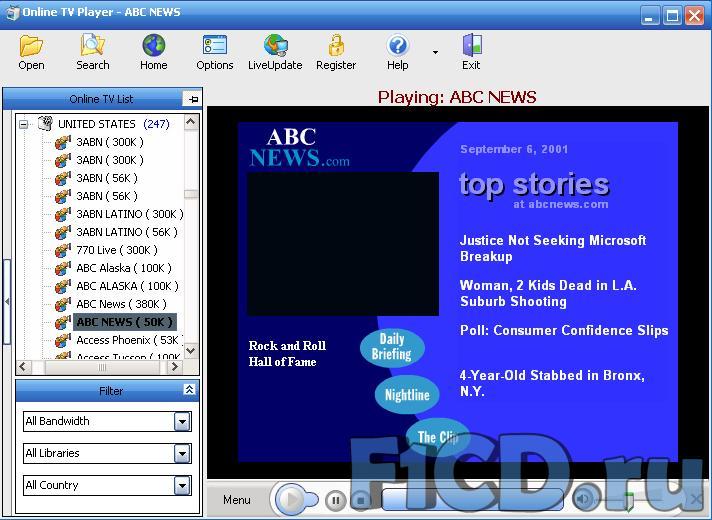712x520 pixels.
Task: Stop playback with the stop button
Action: 361,500
